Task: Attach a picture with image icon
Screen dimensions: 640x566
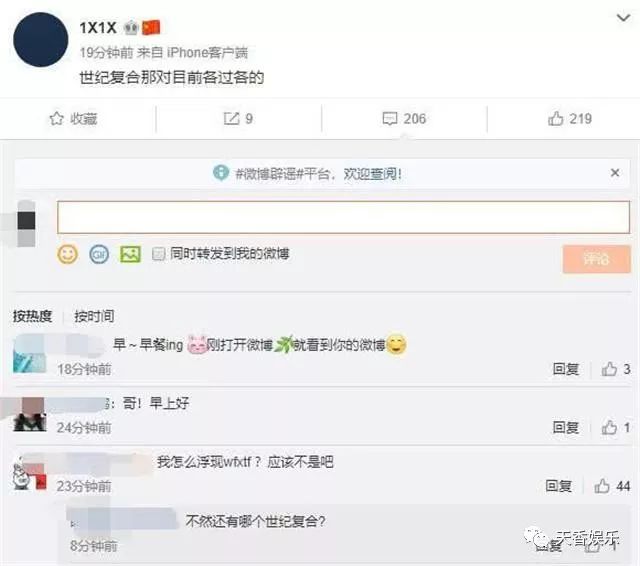Action: [x=130, y=255]
